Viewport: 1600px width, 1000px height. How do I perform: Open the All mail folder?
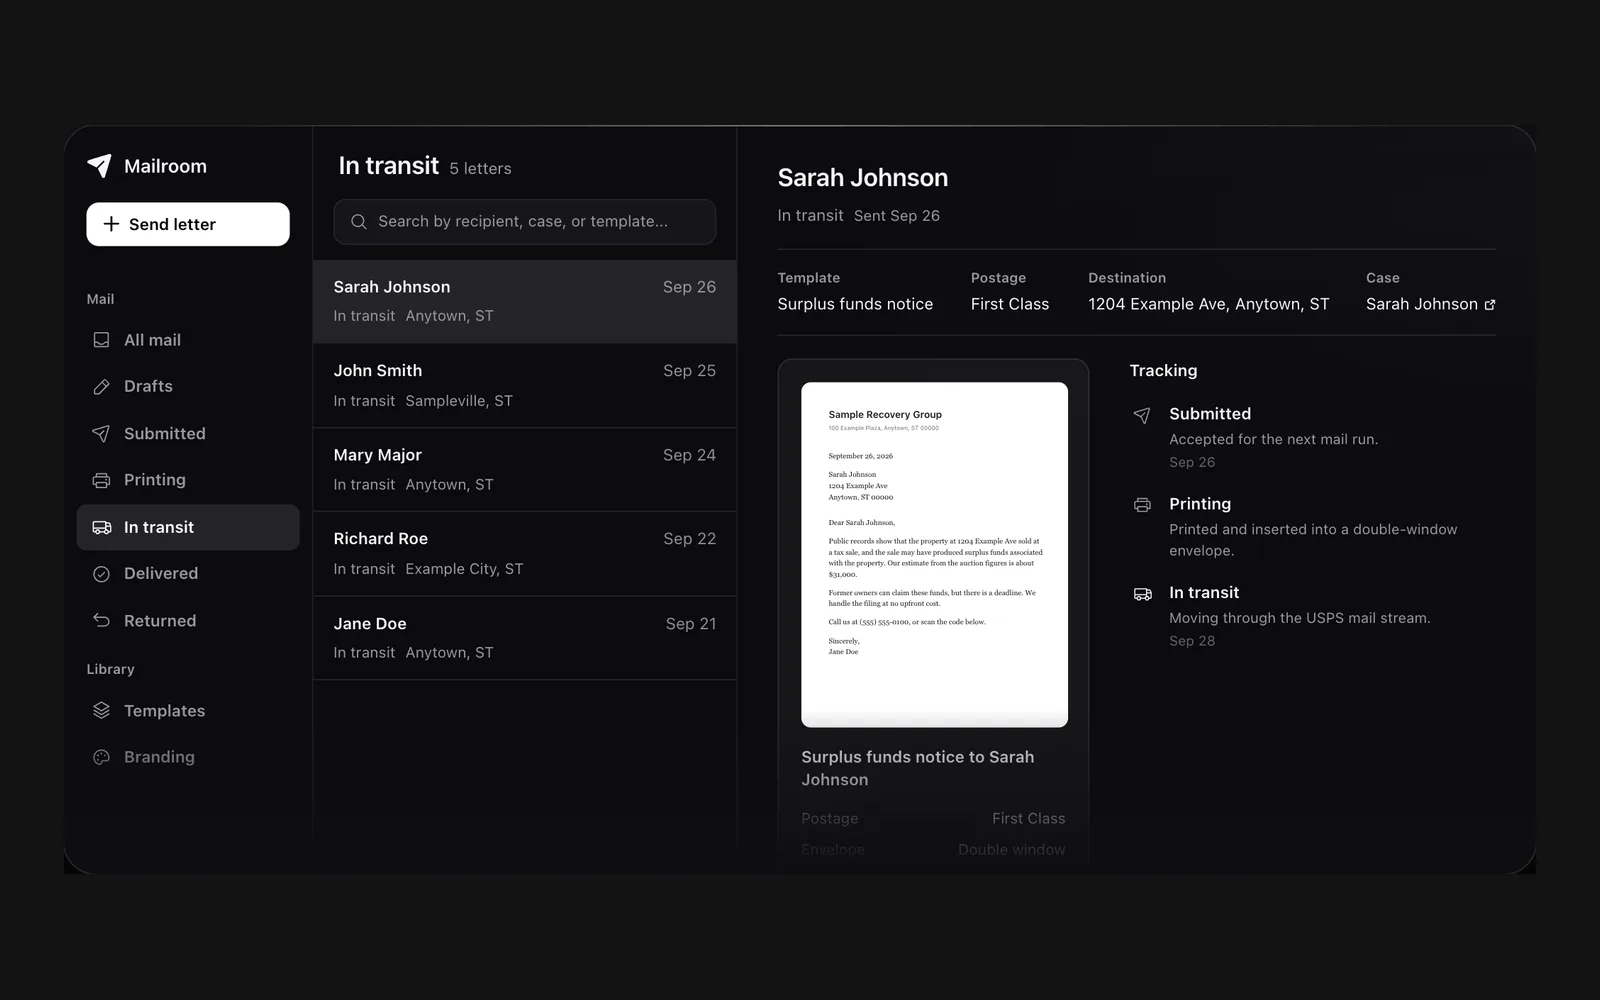[188, 340]
